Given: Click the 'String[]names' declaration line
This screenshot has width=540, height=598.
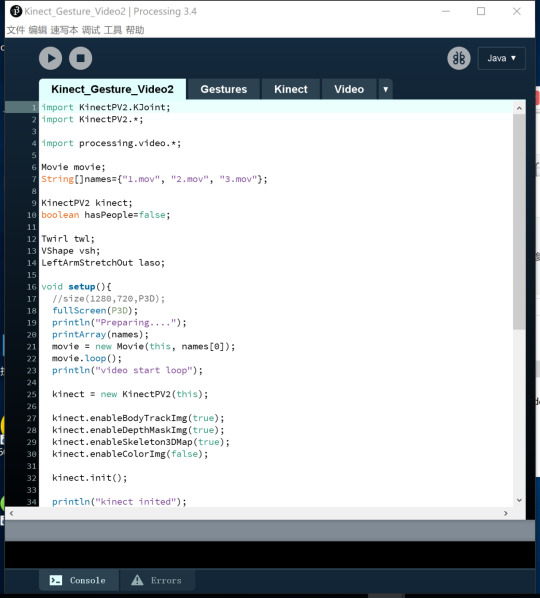Looking at the screenshot, I should [x=154, y=179].
